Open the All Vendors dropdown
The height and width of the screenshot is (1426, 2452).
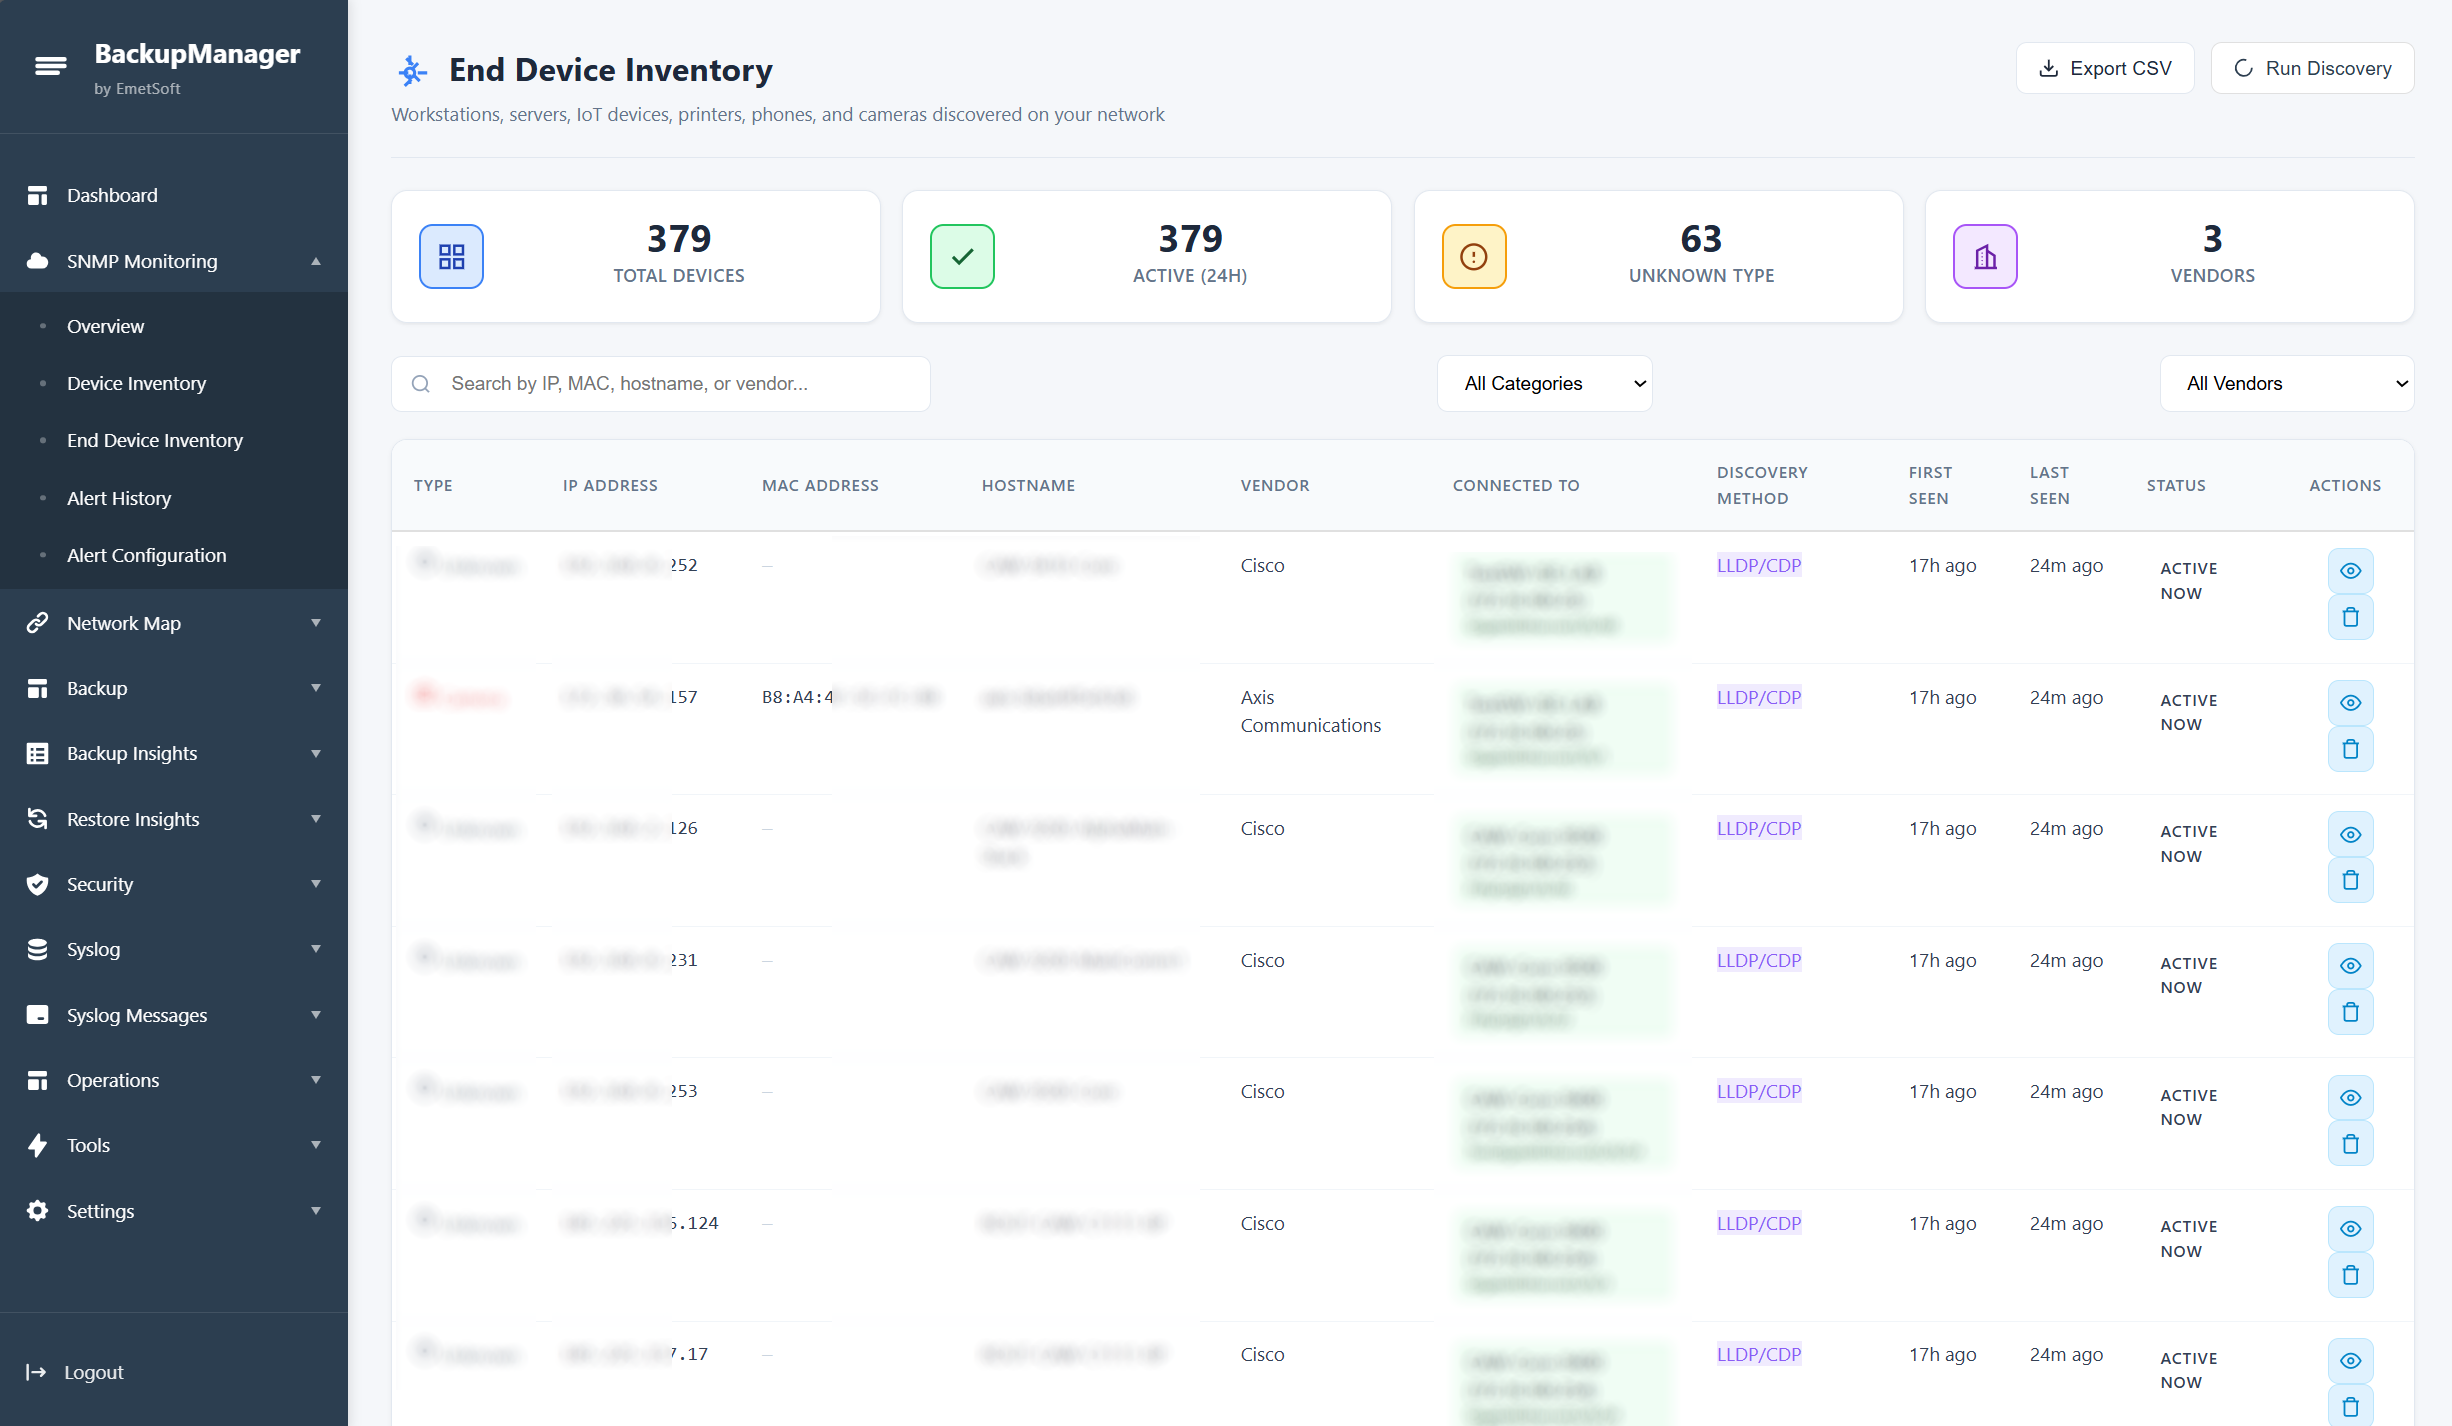[2287, 384]
